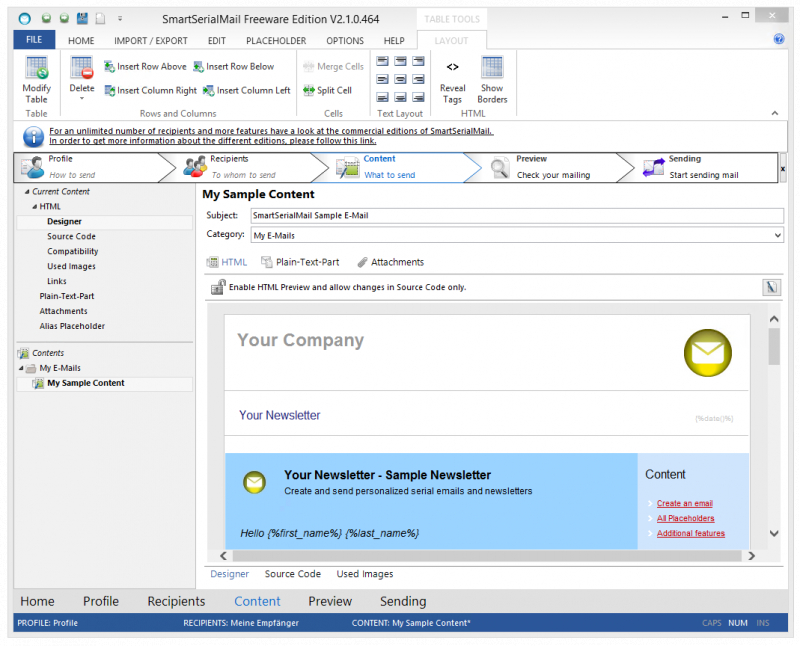Align cell text middle center
This screenshot has width=800, height=646.
click(401, 79)
